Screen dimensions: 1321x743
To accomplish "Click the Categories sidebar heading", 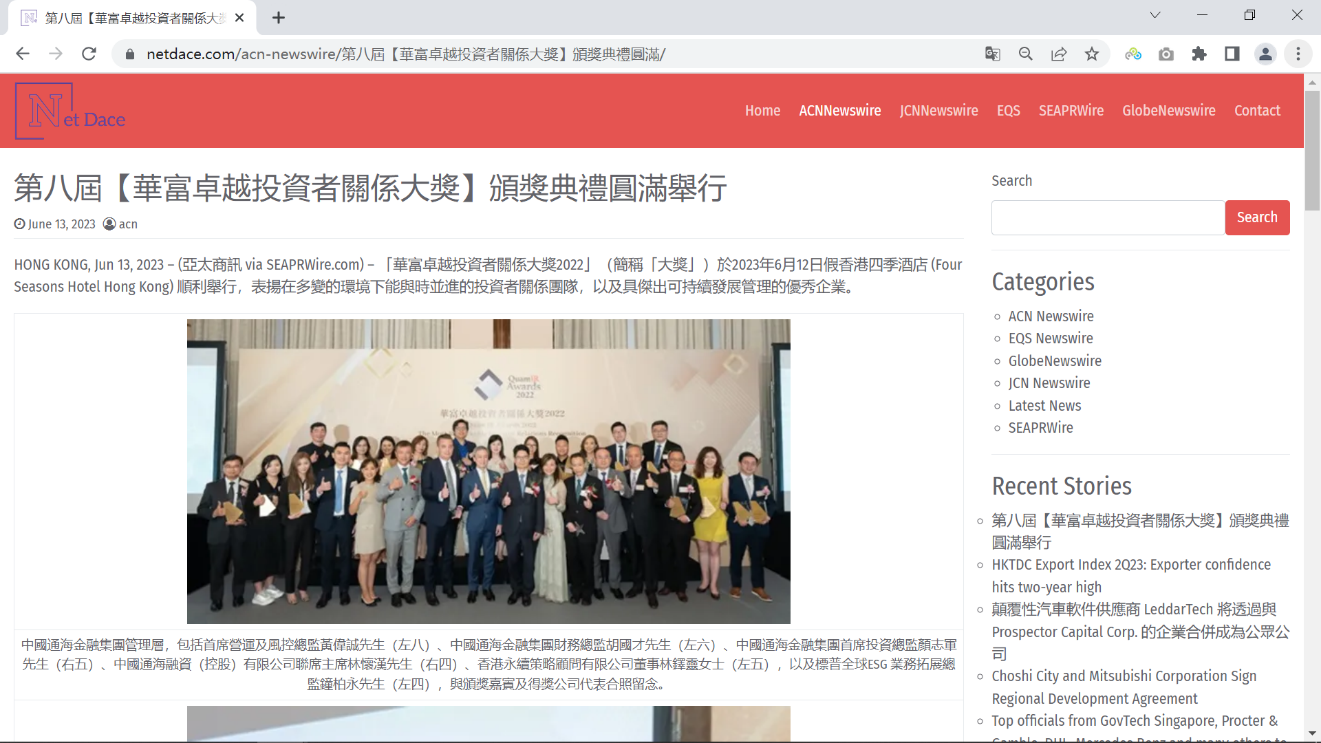I will click(1043, 282).
